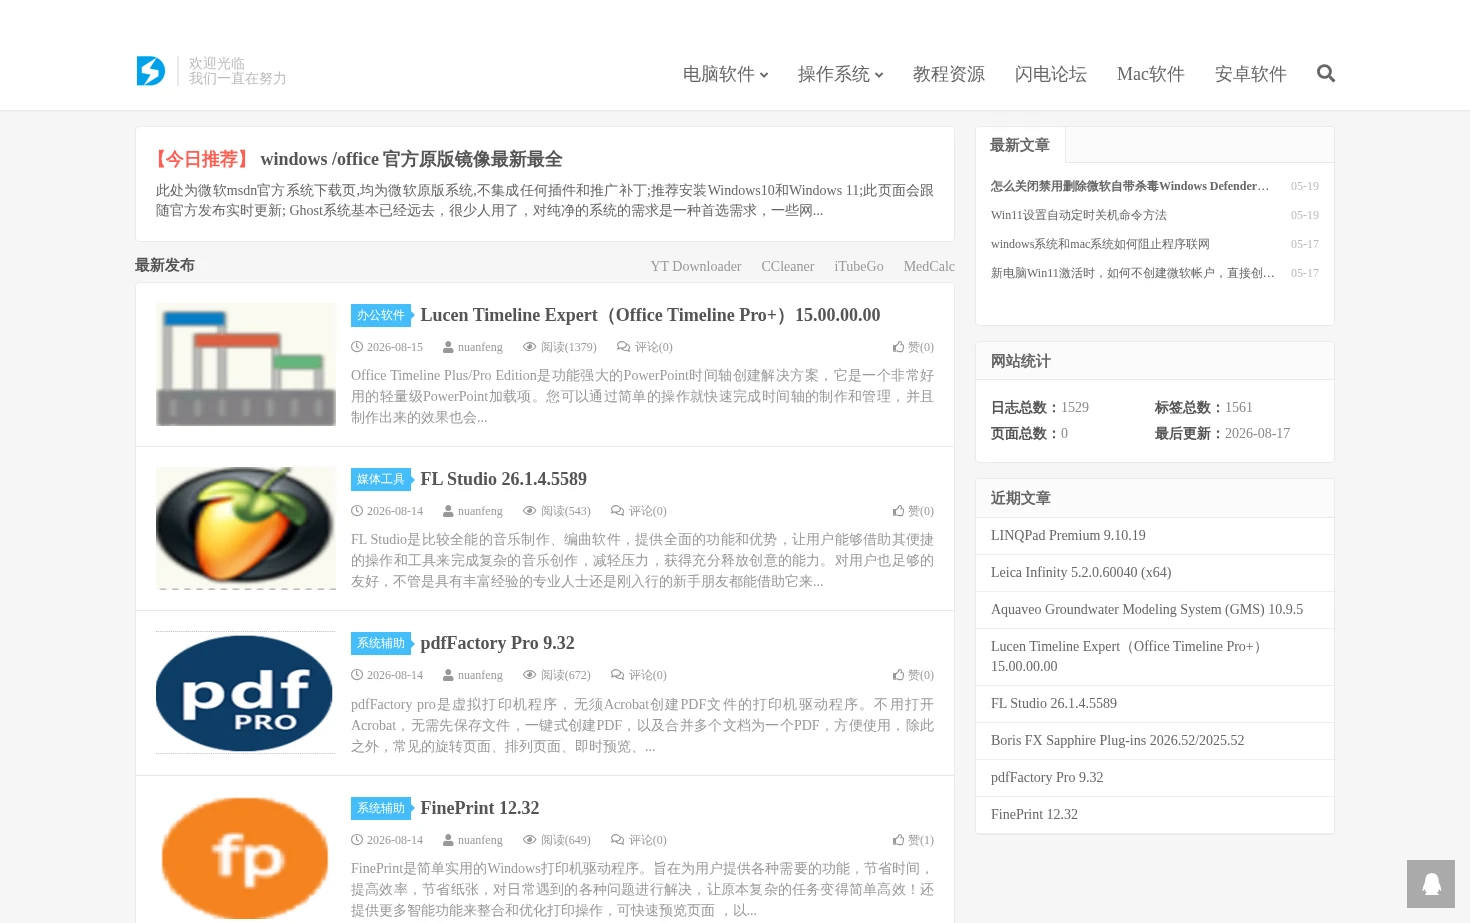Screen dimensions: 1470x923
Task: Open Lucen Timeline Expert post title
Action: click(650, 315)
